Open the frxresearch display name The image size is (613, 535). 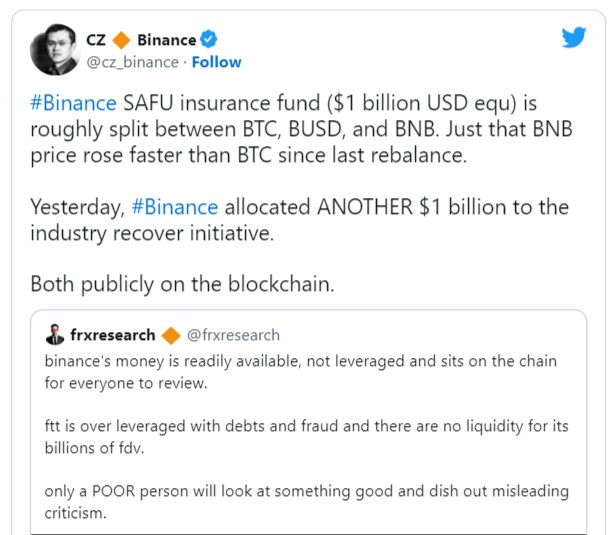[113, 335]
